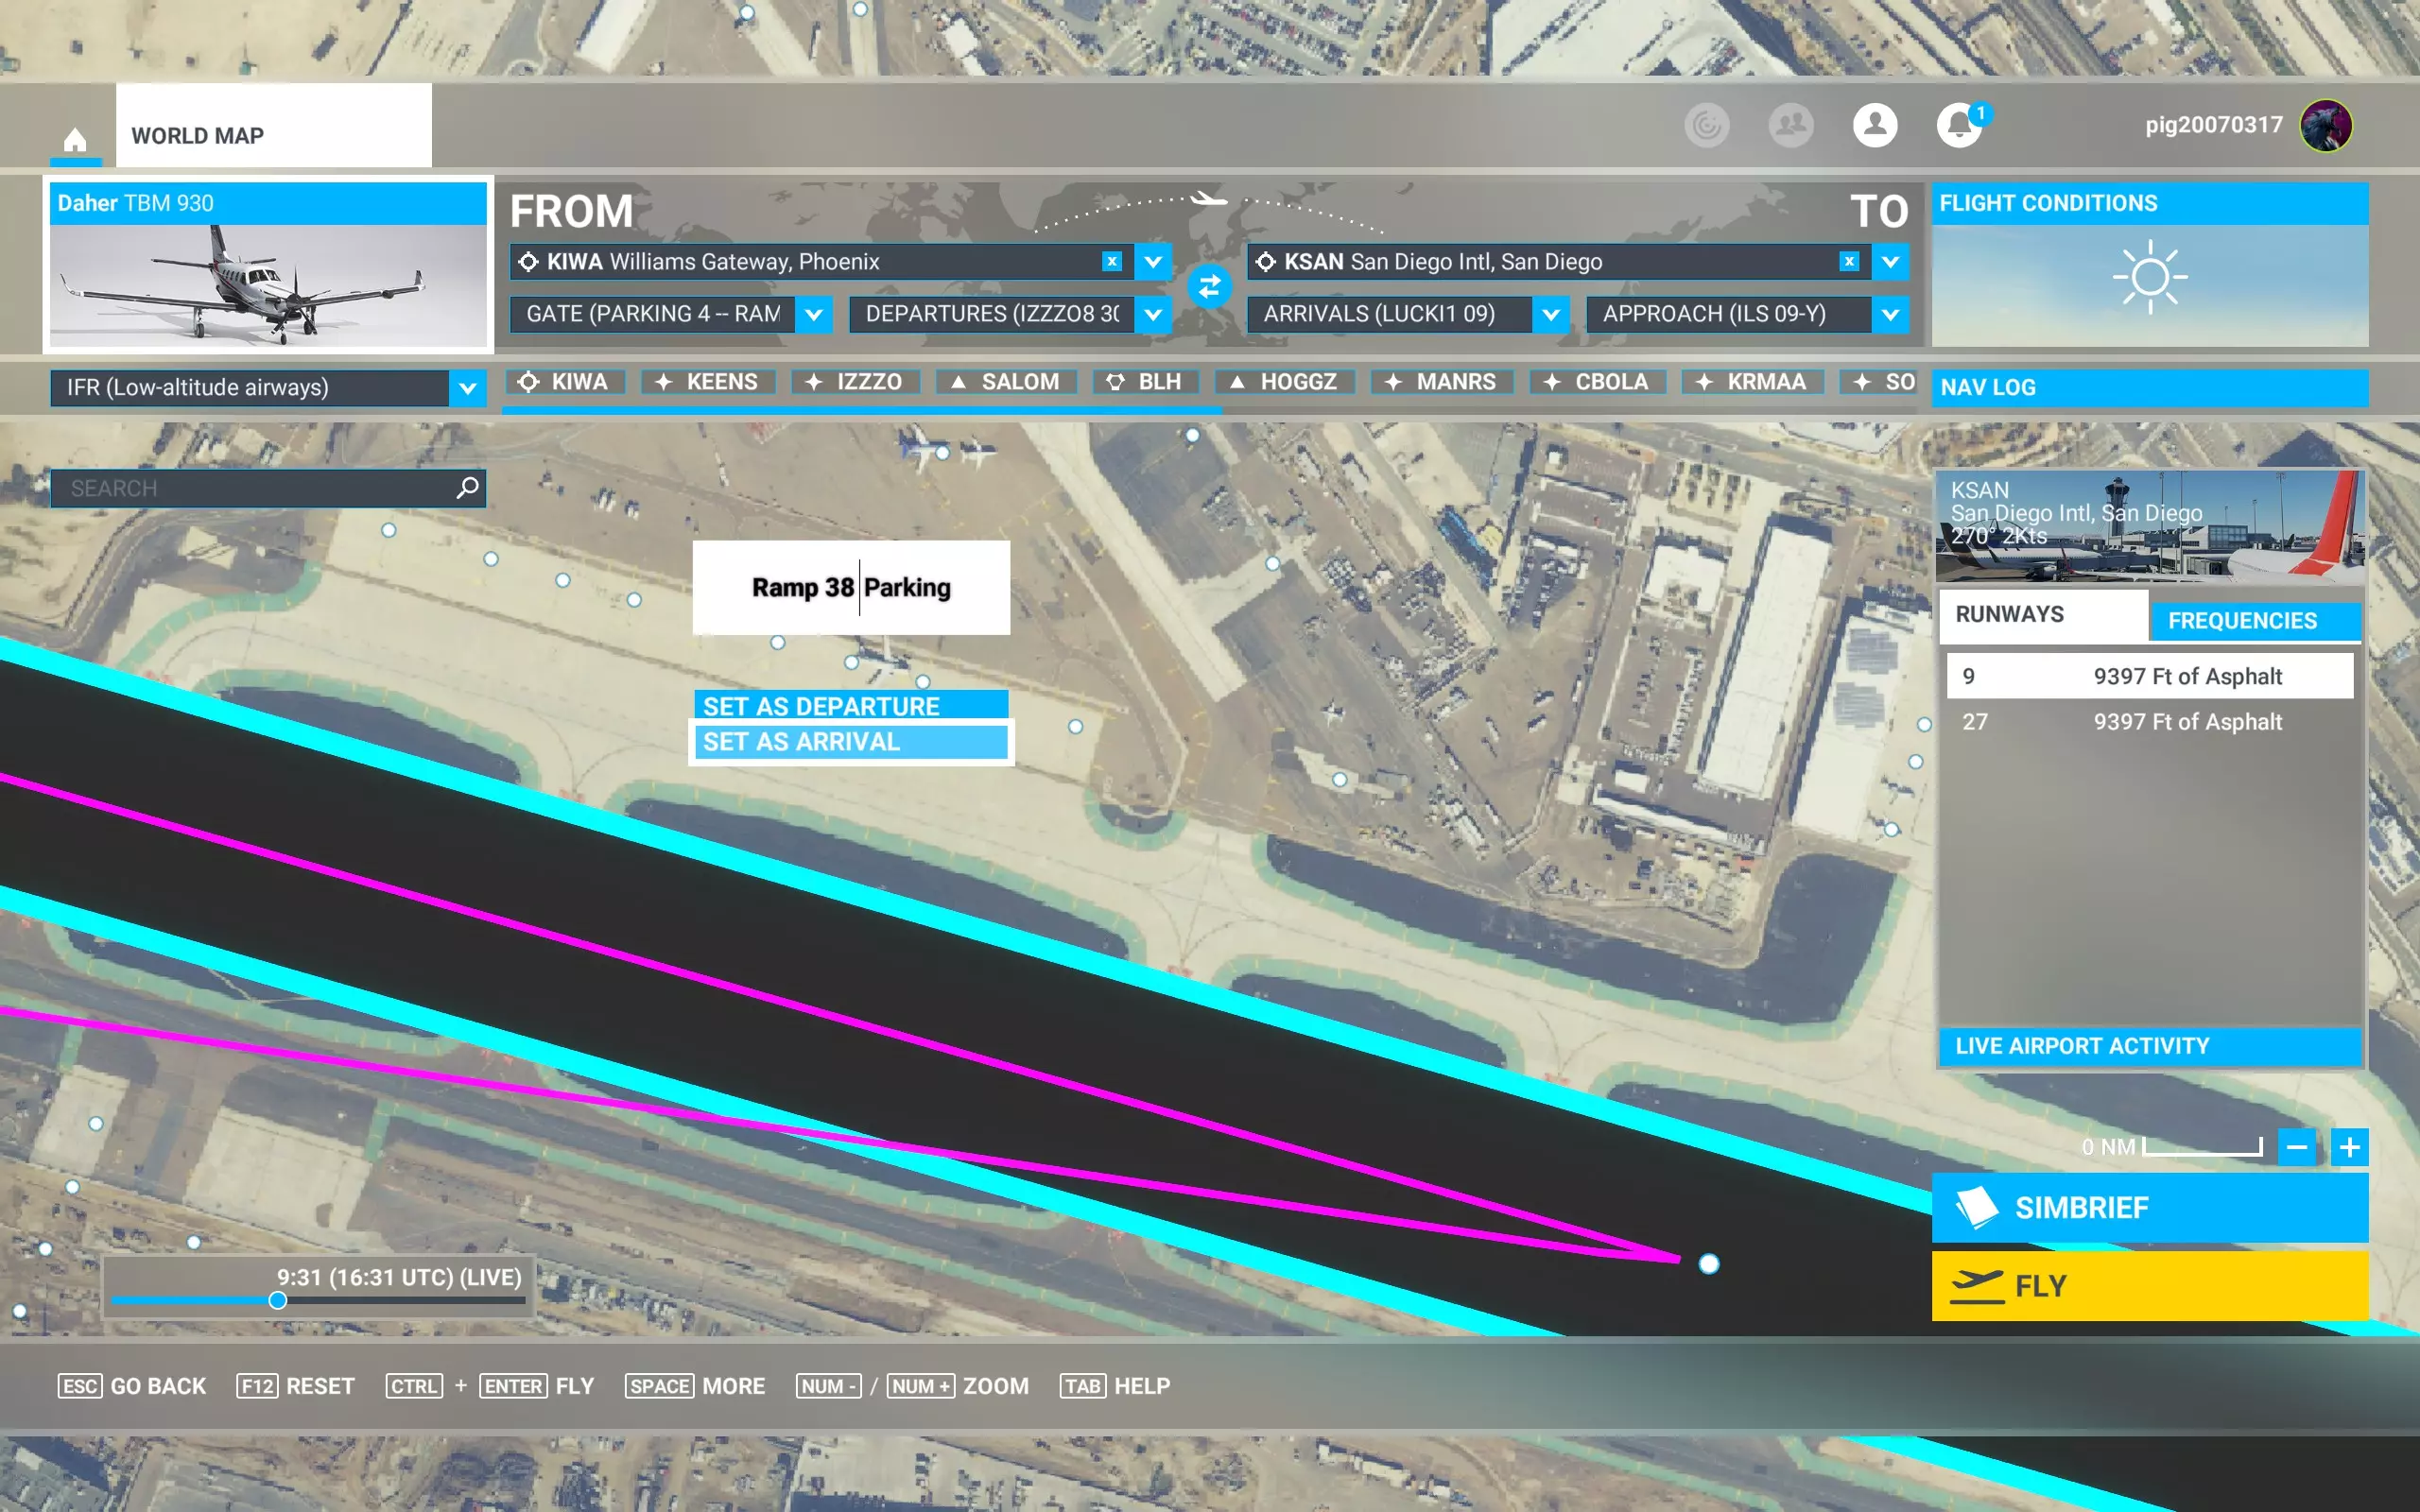
Task: Click the friends group icon
Action: [x=1790, y=126]
